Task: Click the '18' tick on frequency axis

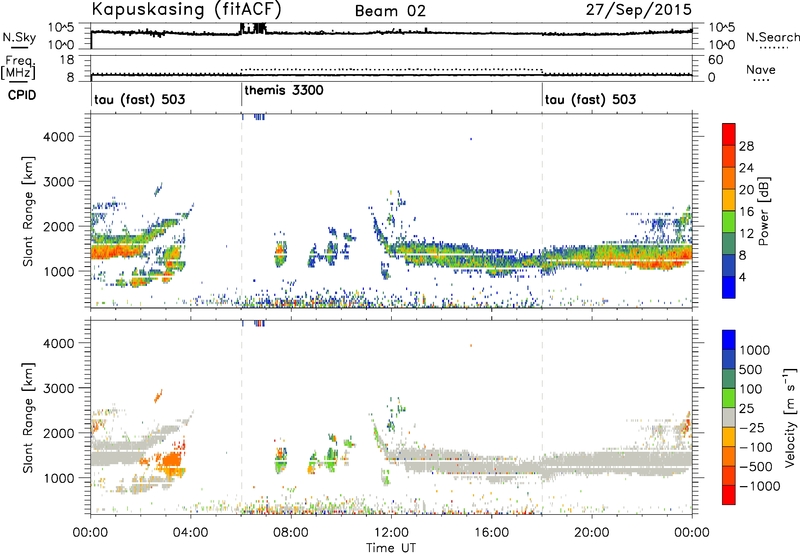Action: pyautogui.click(x=67, y=60)
